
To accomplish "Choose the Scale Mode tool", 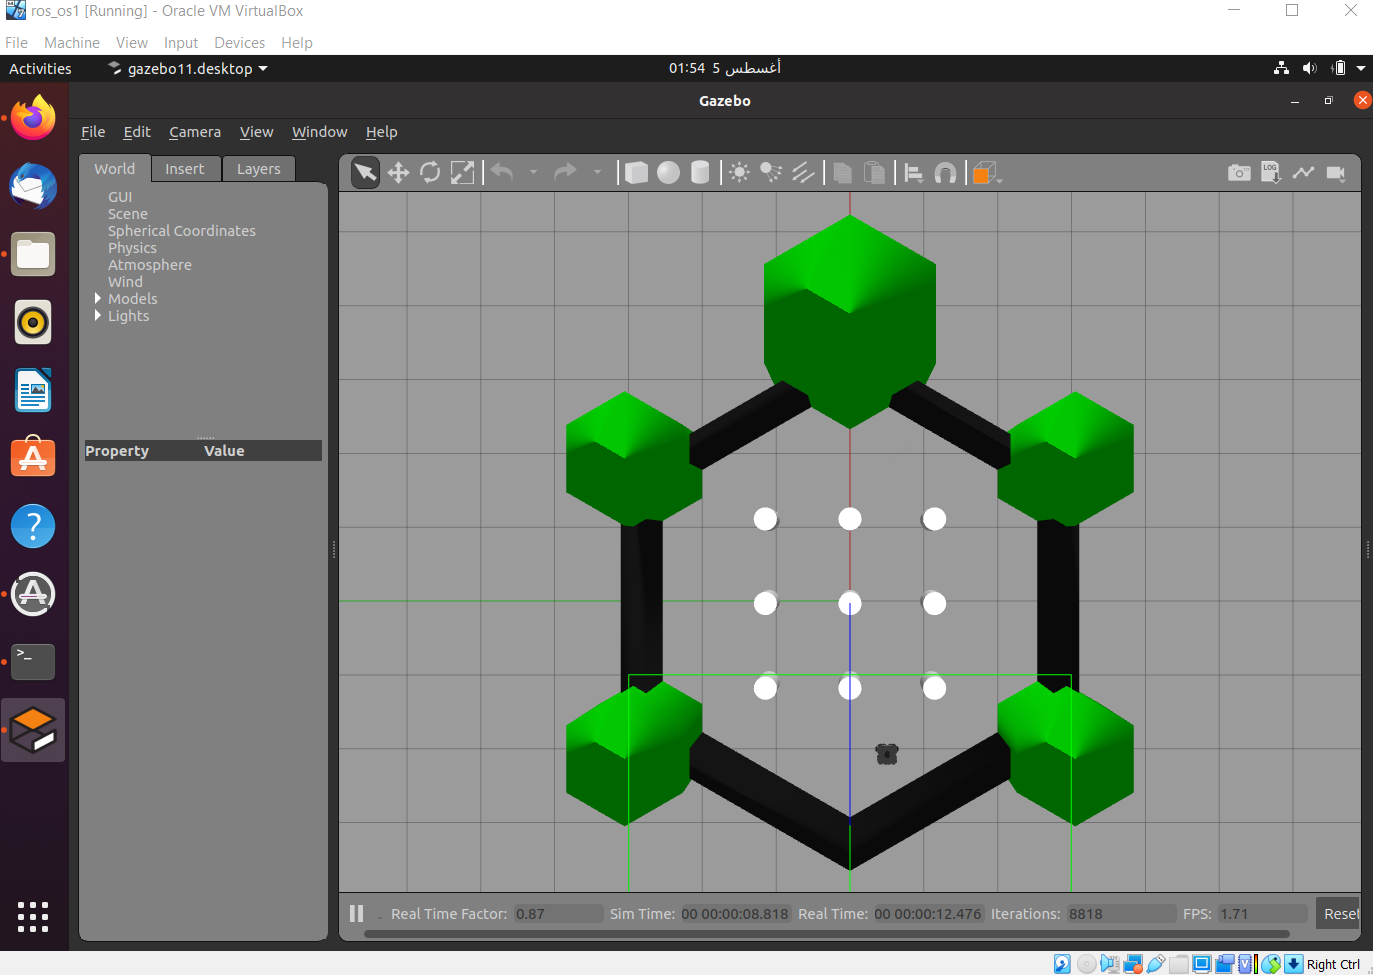I will coord(462,172).
